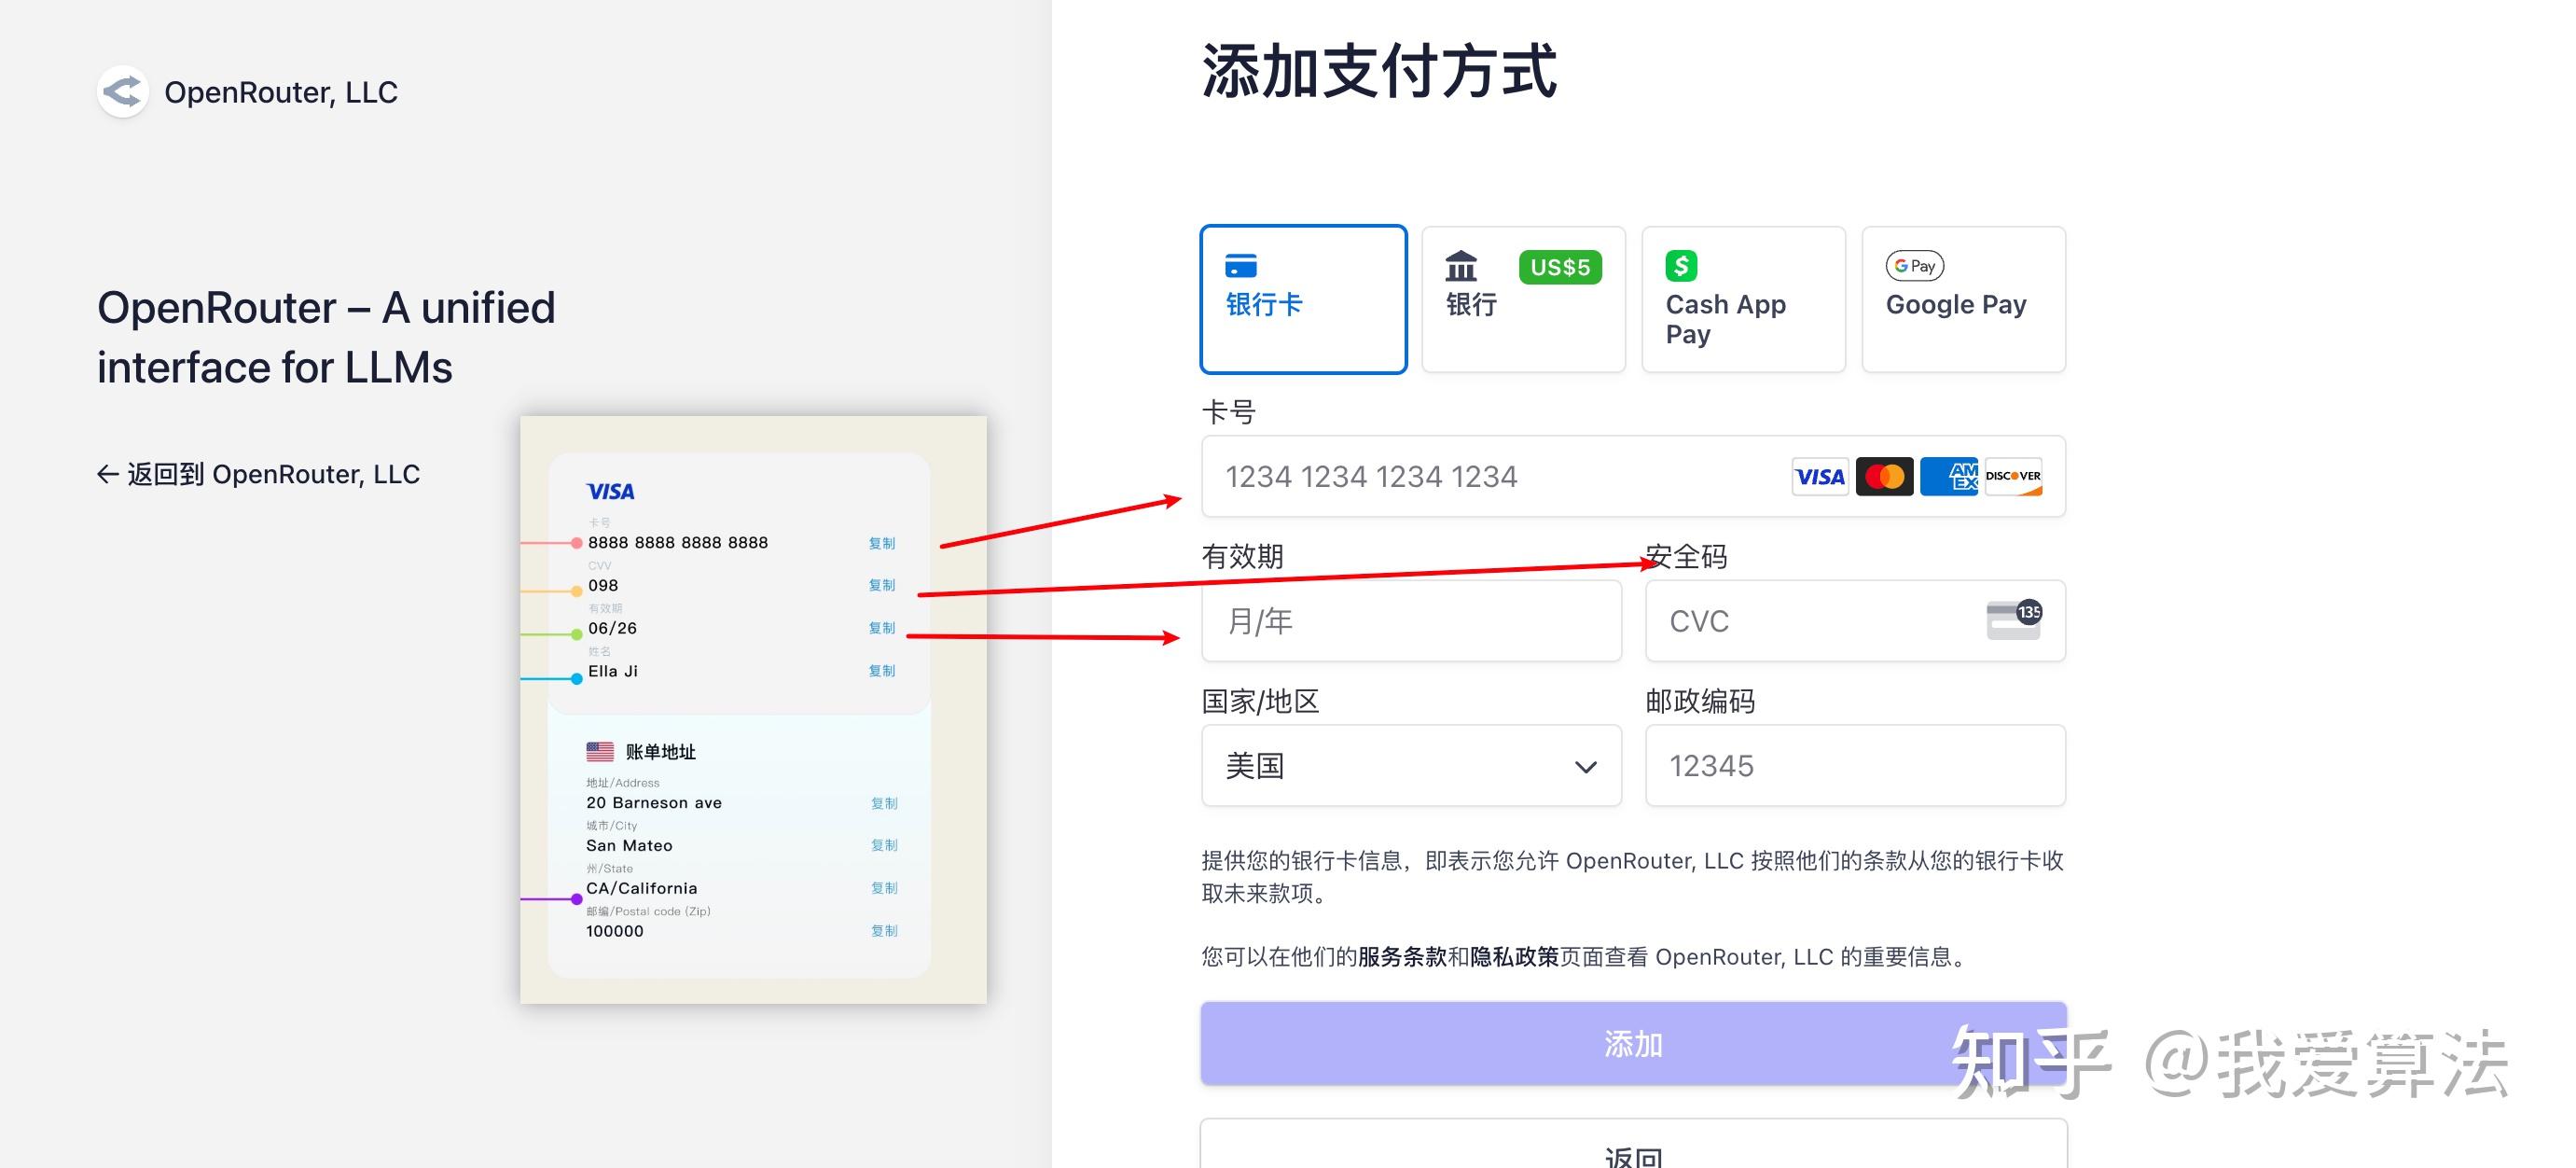Select Cash App Pay as payment method
Screen dimensions: 2576x1168
[1743, 300]
